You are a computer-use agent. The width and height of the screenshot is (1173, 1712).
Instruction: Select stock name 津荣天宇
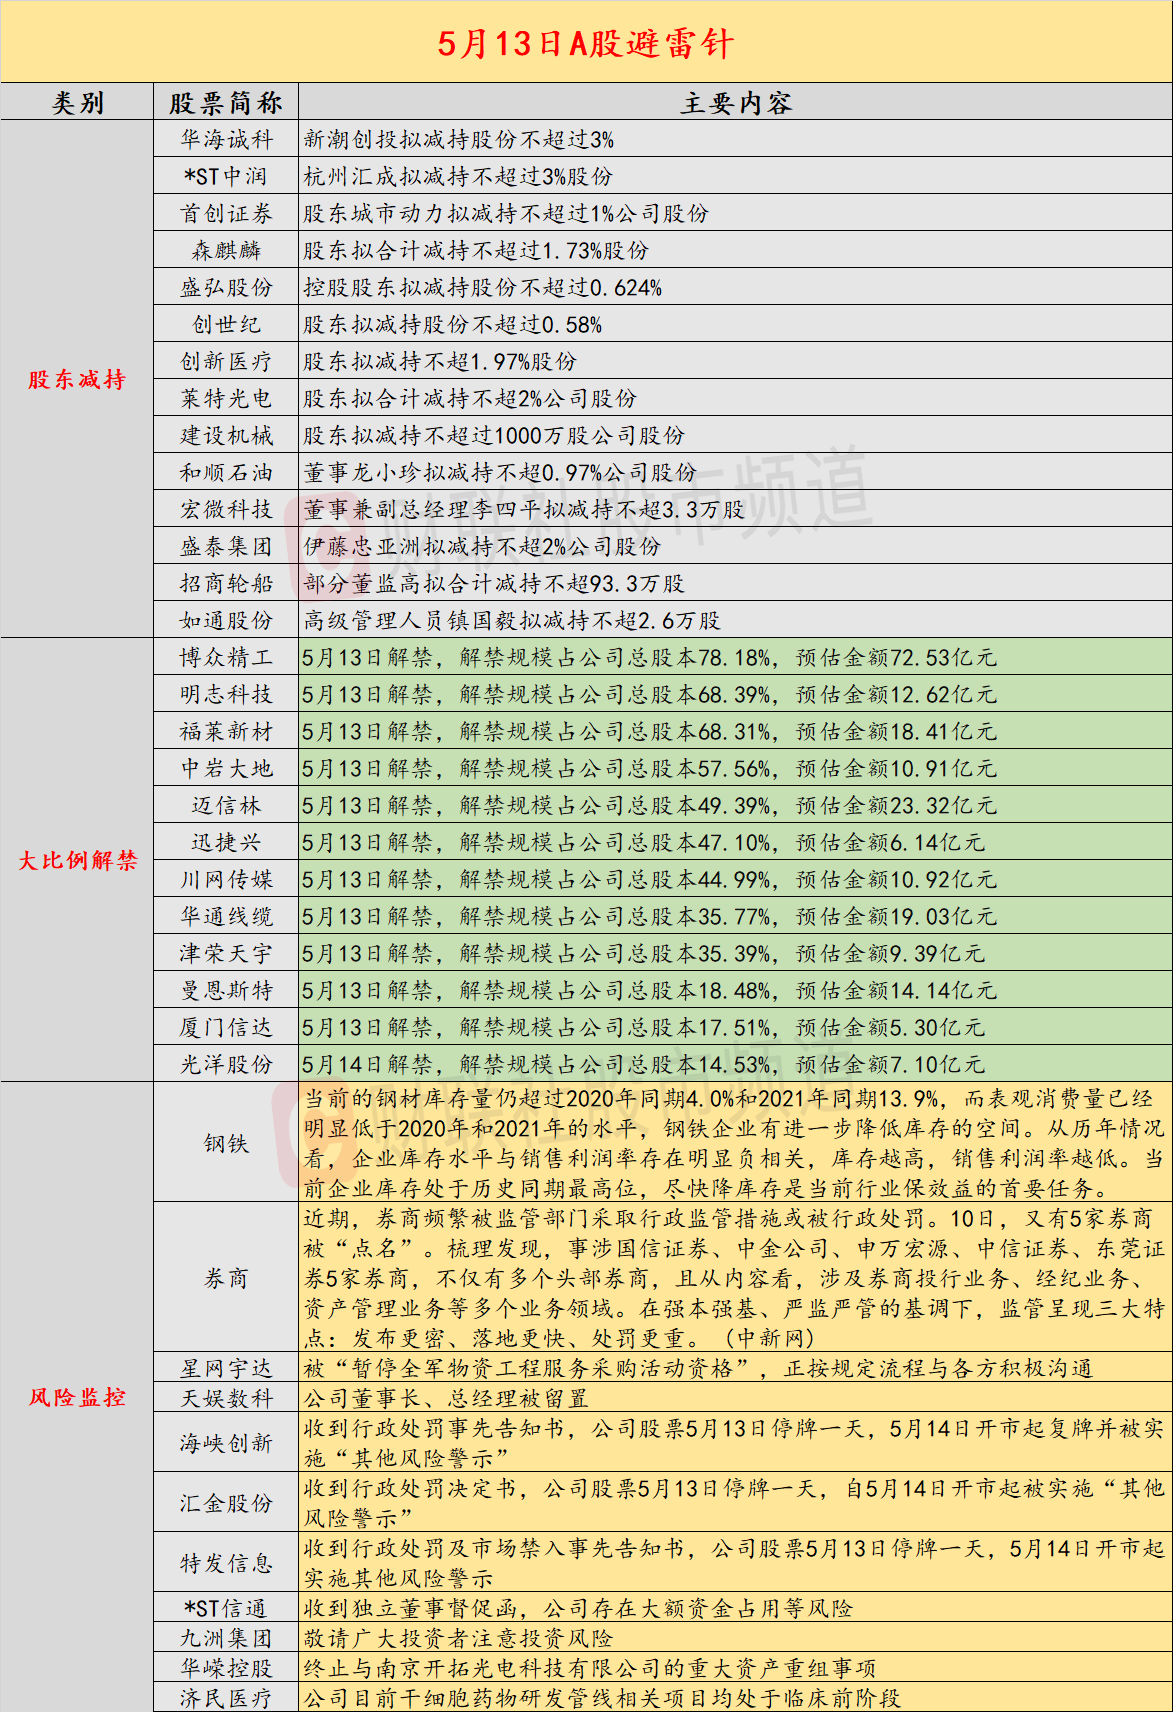(x=226, y=953)
